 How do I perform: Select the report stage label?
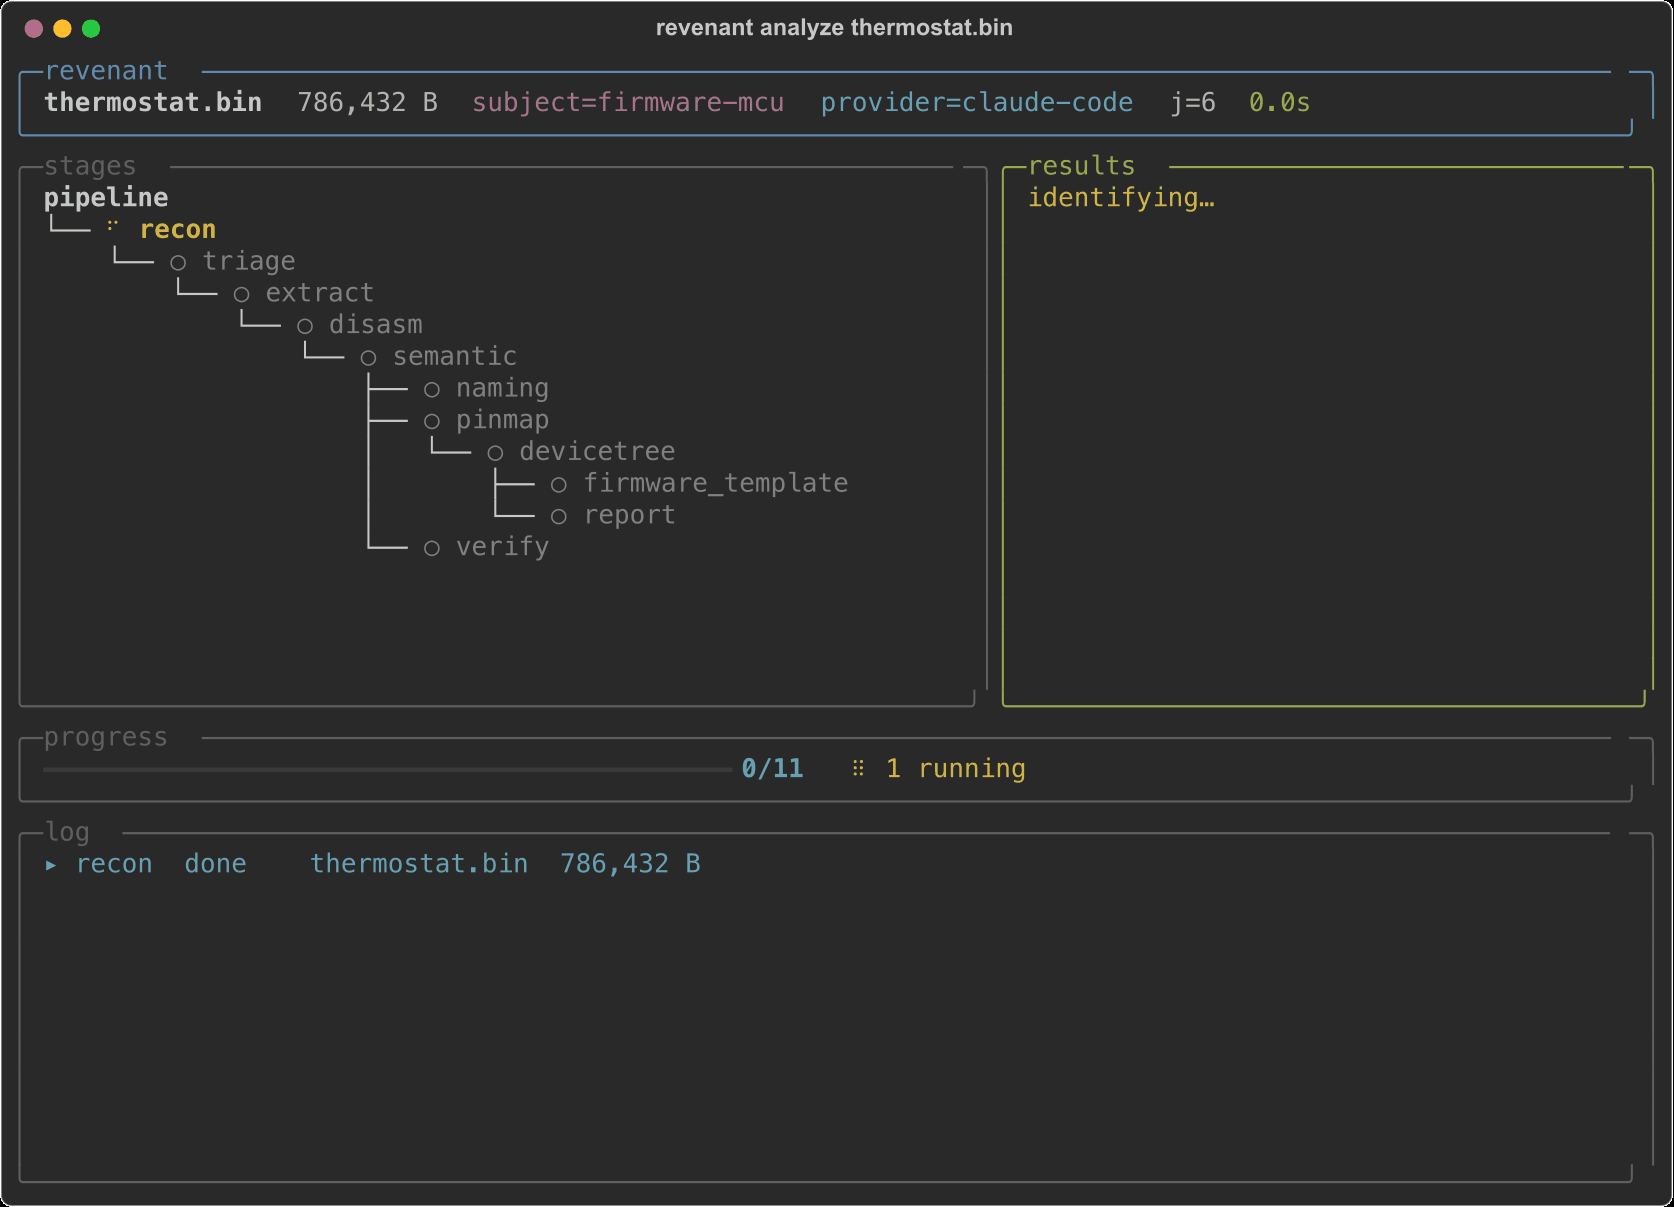[x=630, y=515]
